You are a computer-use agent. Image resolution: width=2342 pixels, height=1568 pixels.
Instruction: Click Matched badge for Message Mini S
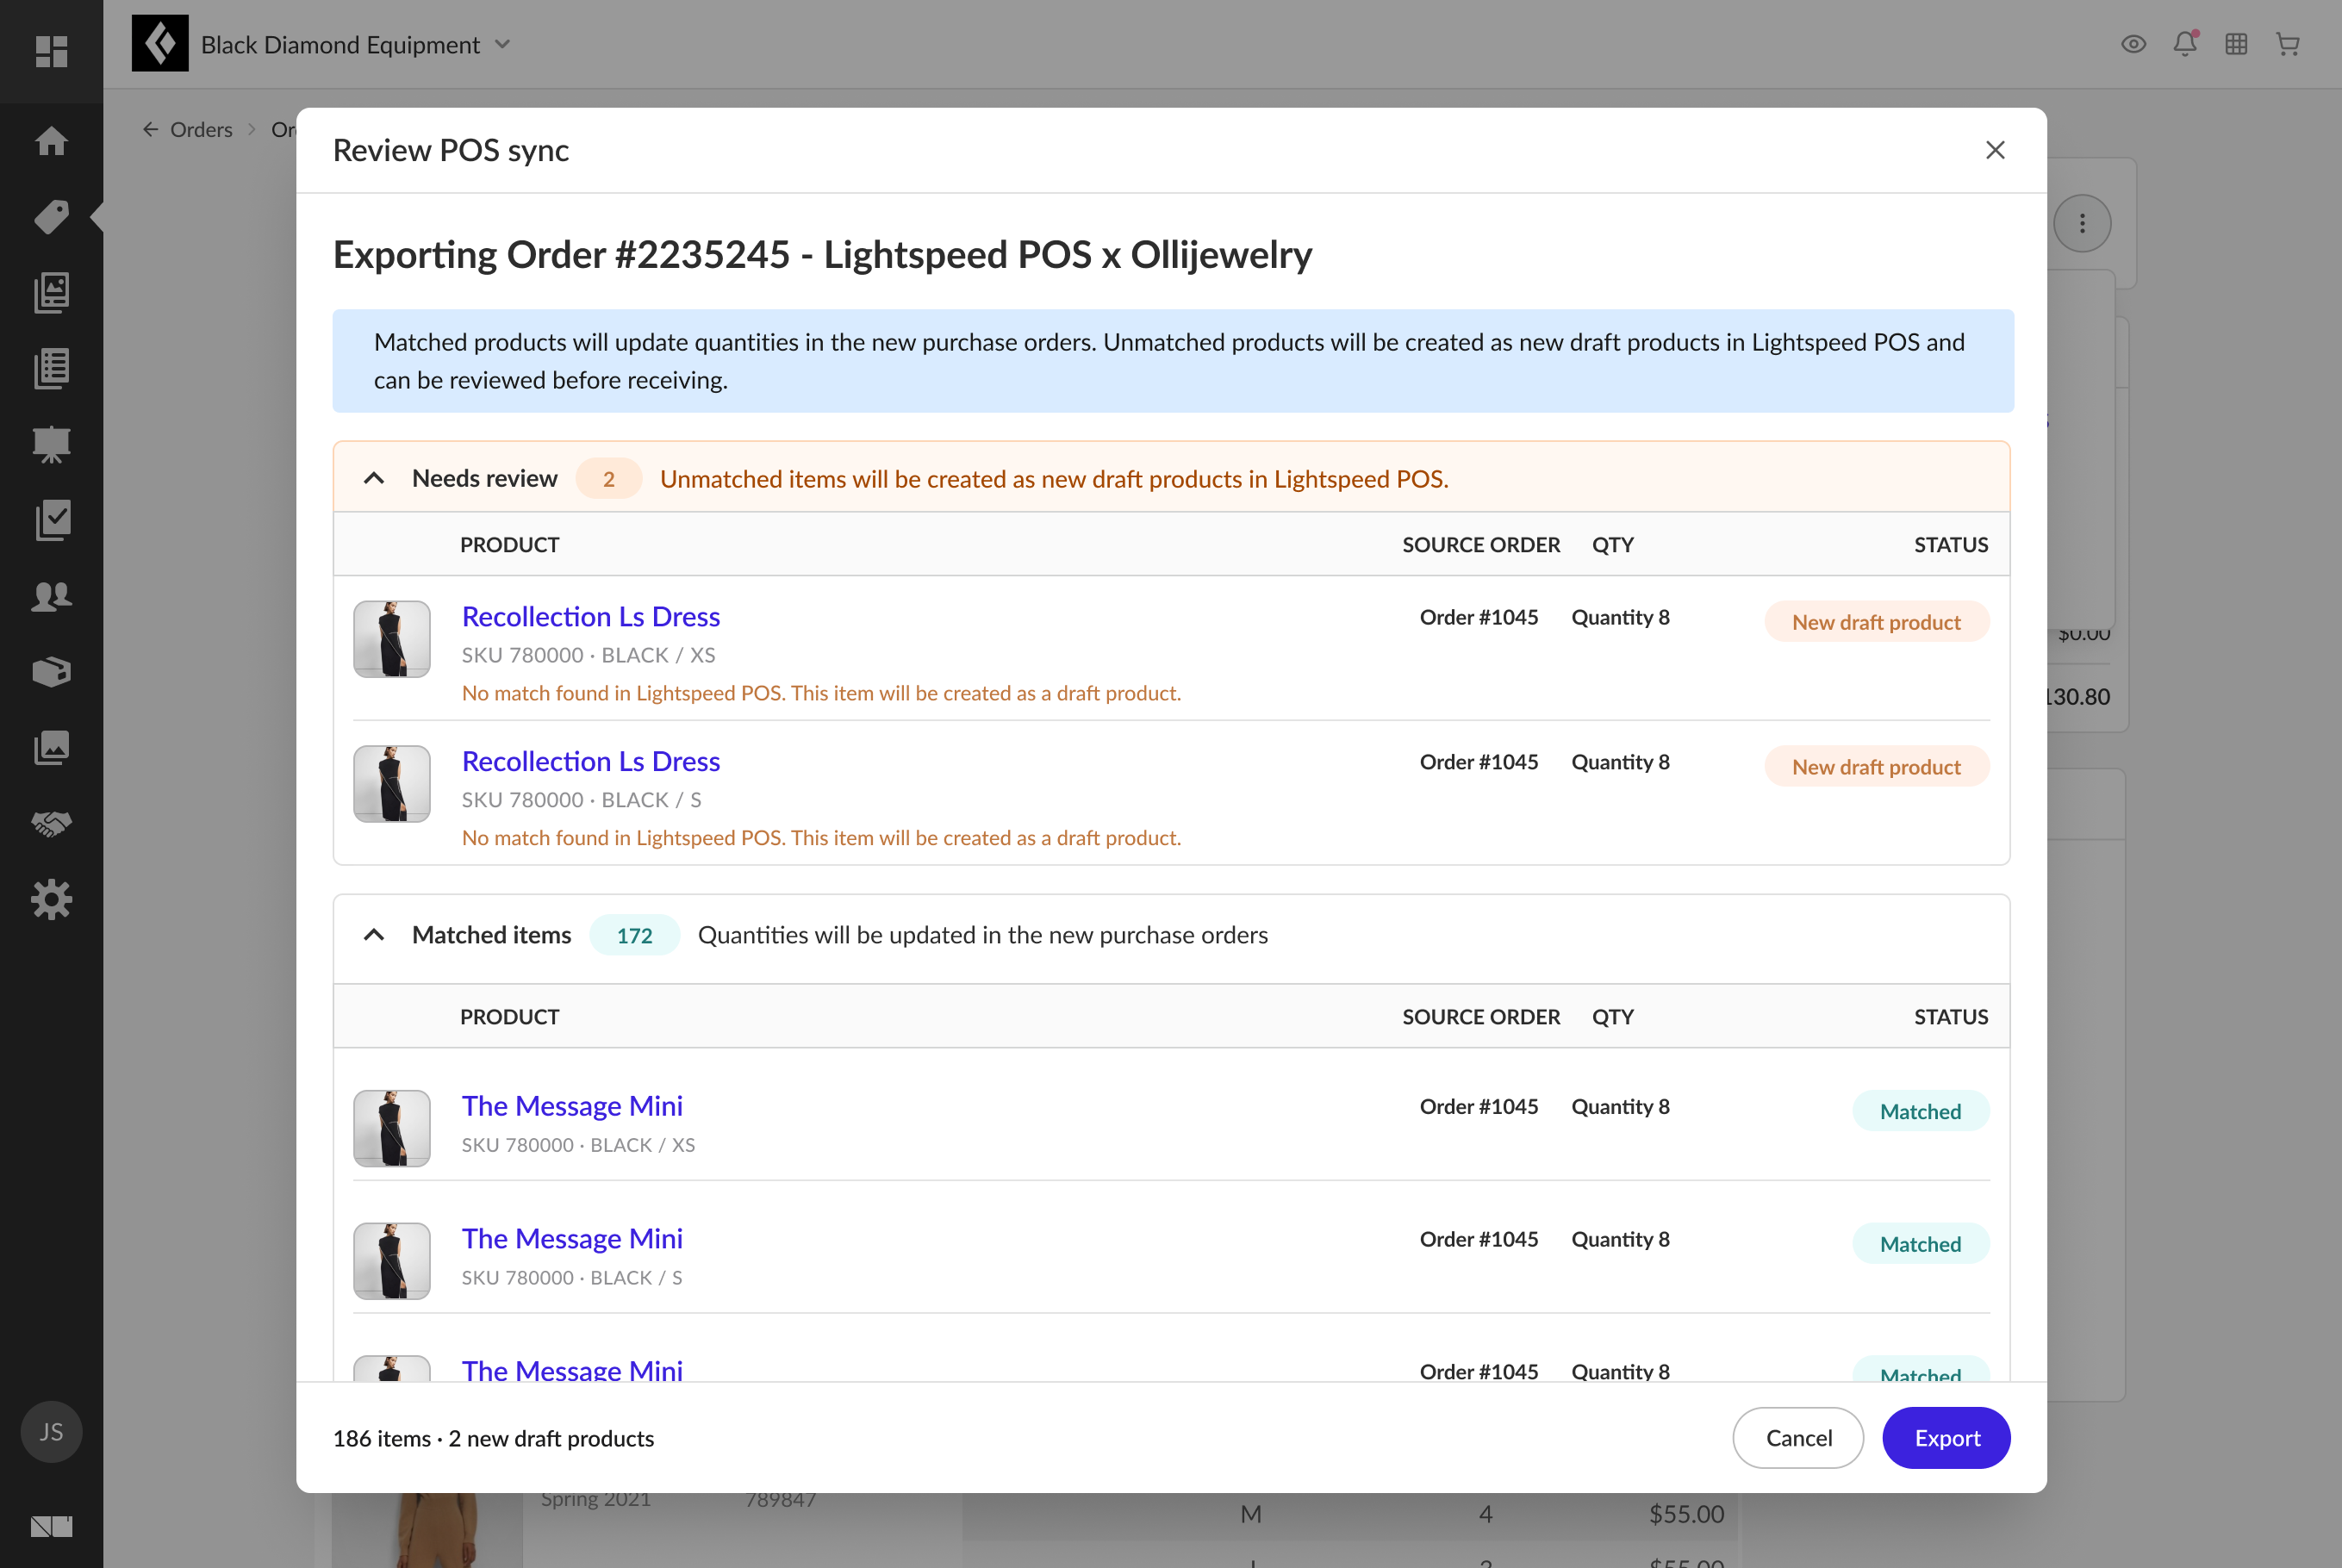click(1920, 1243)
